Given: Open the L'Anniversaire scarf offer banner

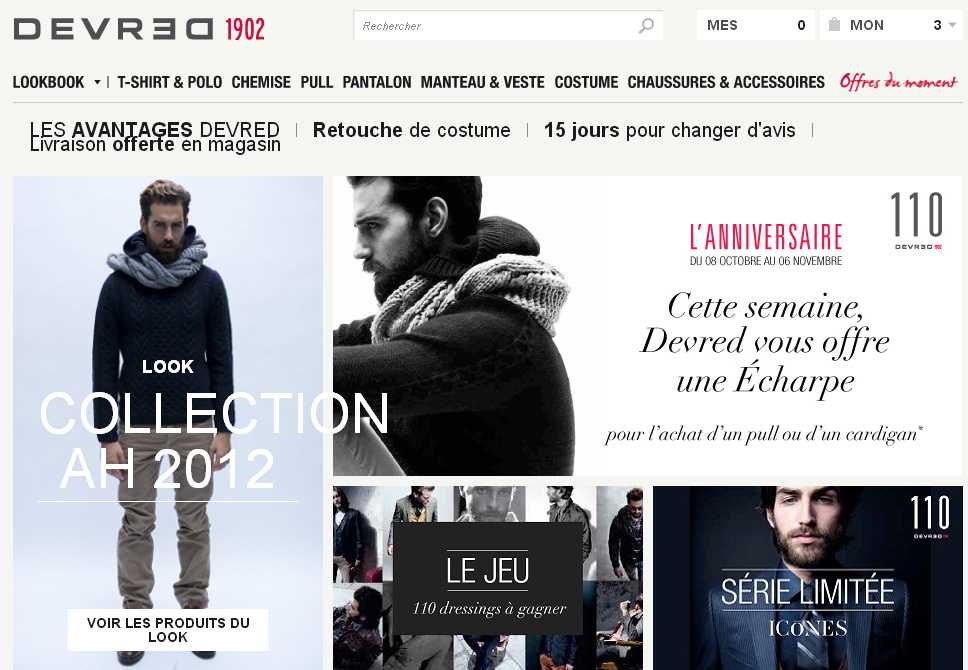Looking at the screenshot, I should click(647, 325).
